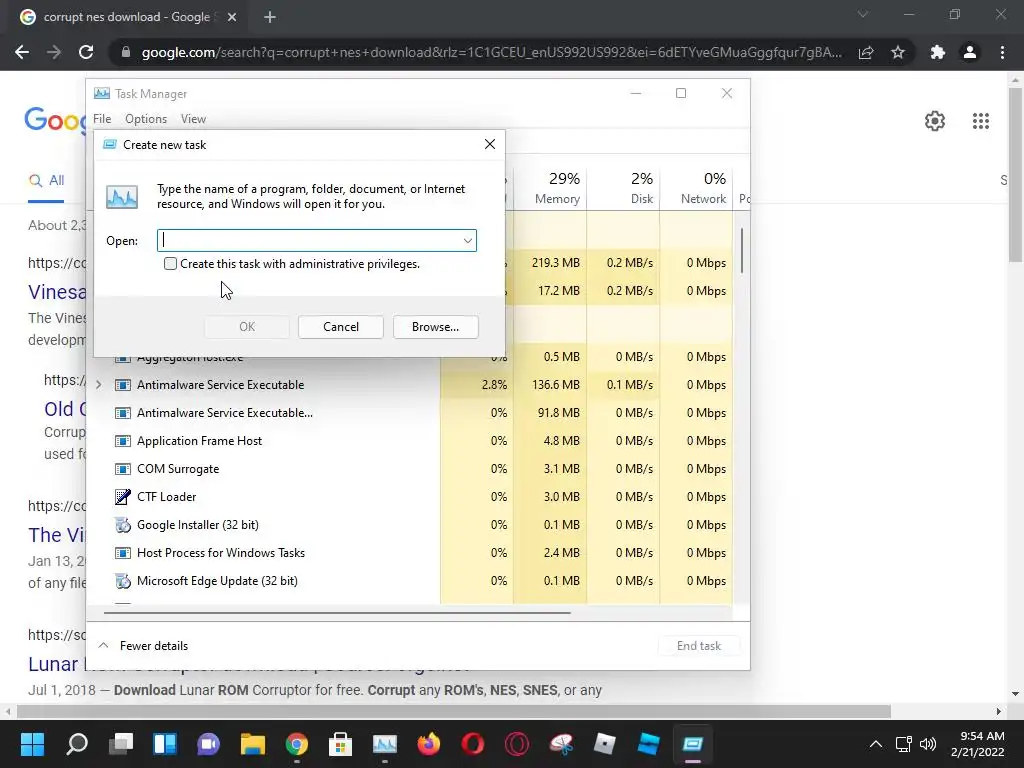Viewport: 1024px width, 768px height.
Task: Open the Google apps grid
Action: (x=980, y=121)
